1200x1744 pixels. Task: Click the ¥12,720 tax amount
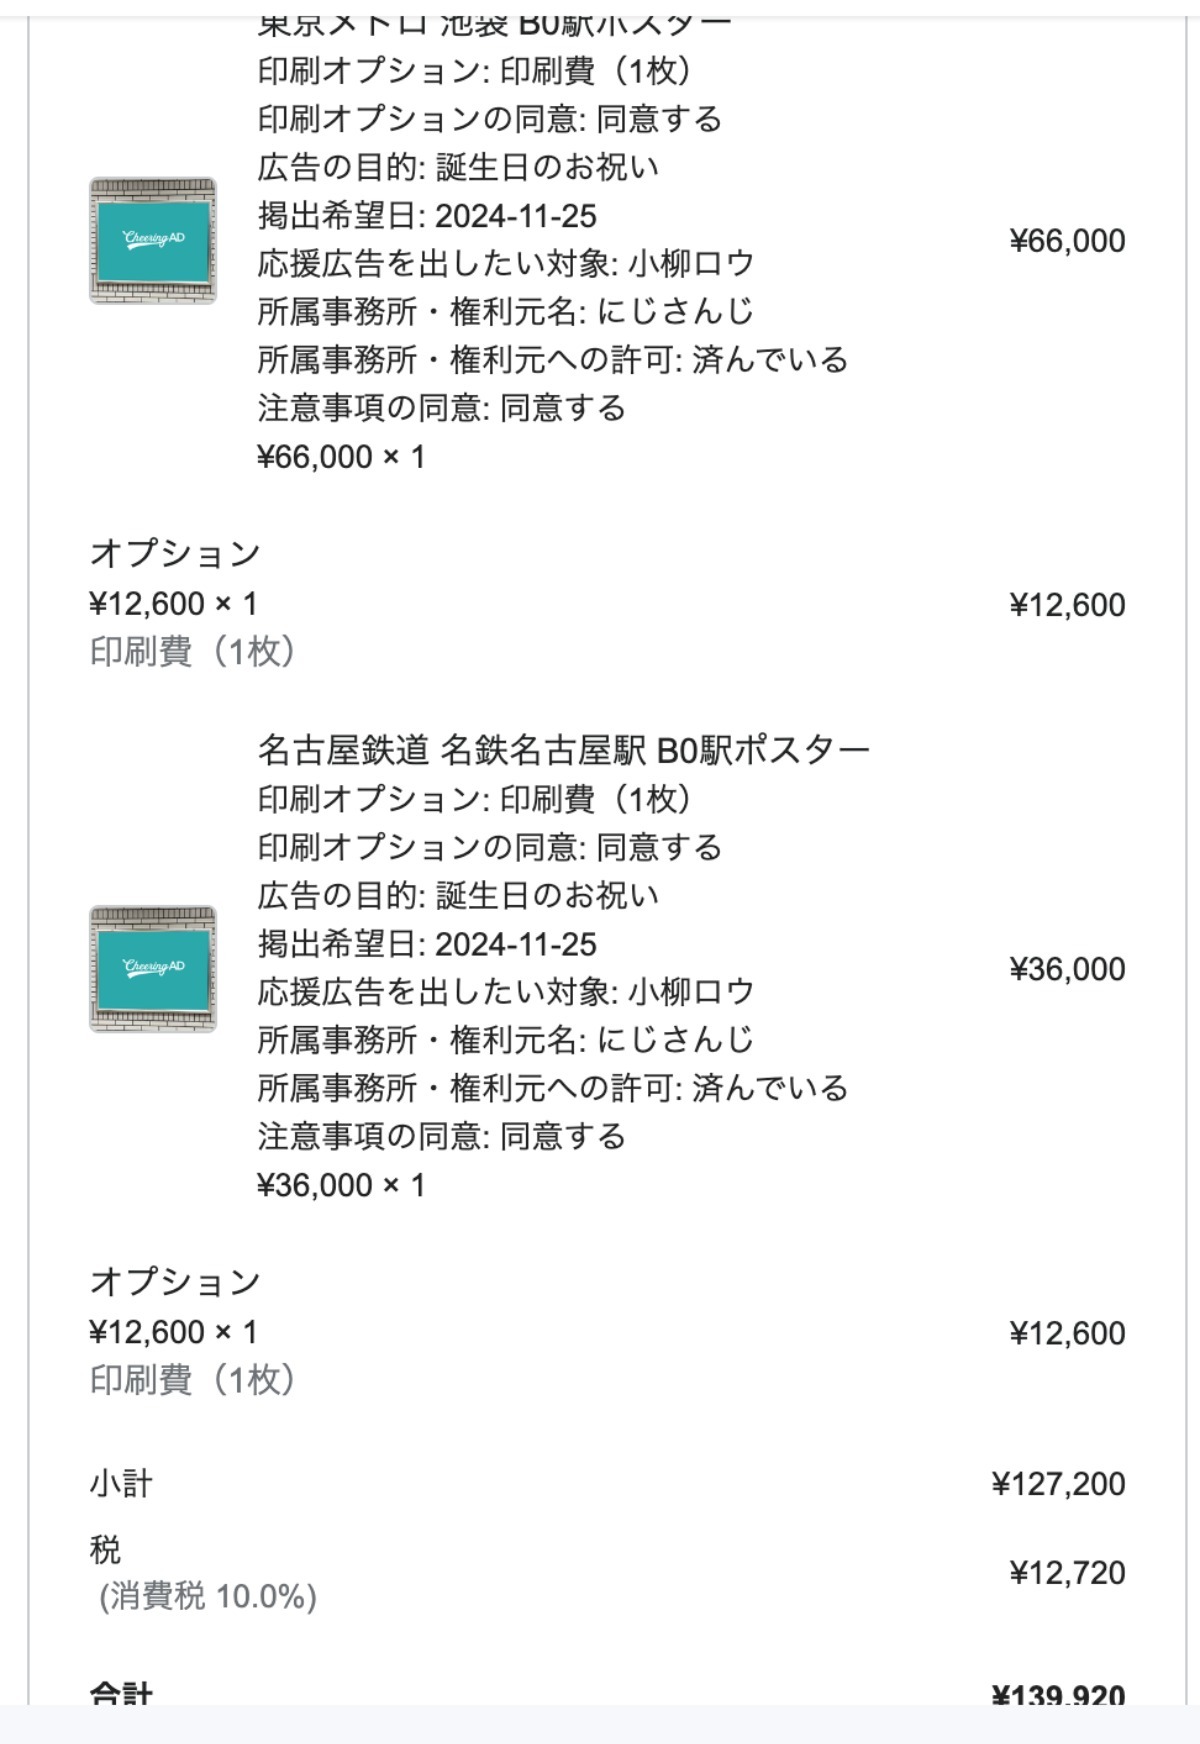(1067, 1573)
